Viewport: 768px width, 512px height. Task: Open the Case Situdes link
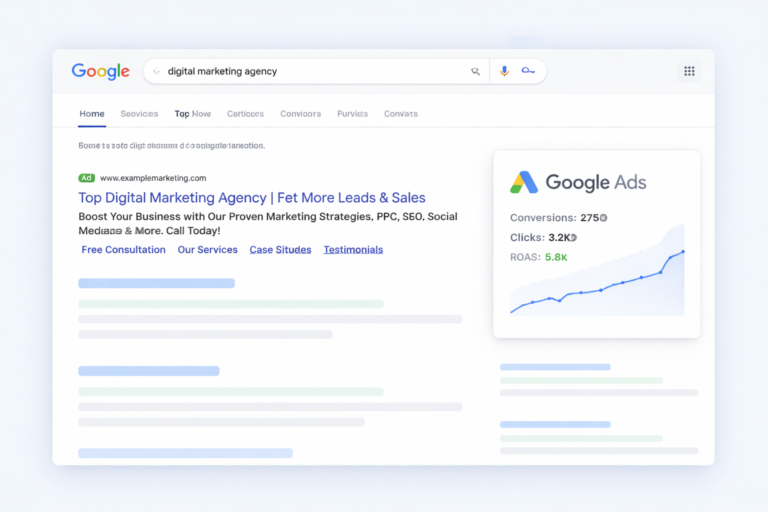point(280,250)
